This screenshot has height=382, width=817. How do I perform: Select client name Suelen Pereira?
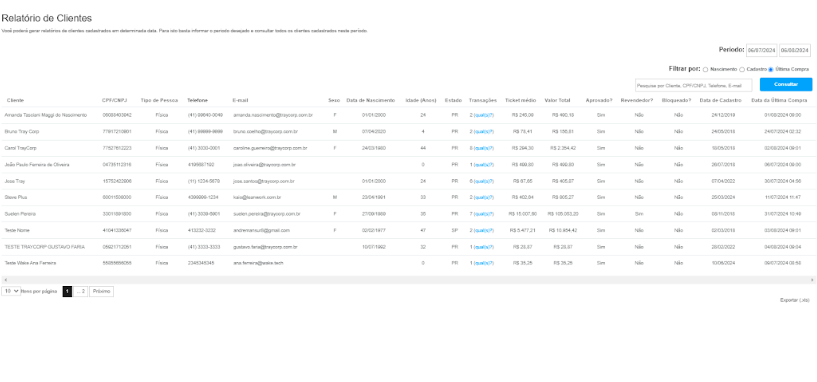[20, 214]
